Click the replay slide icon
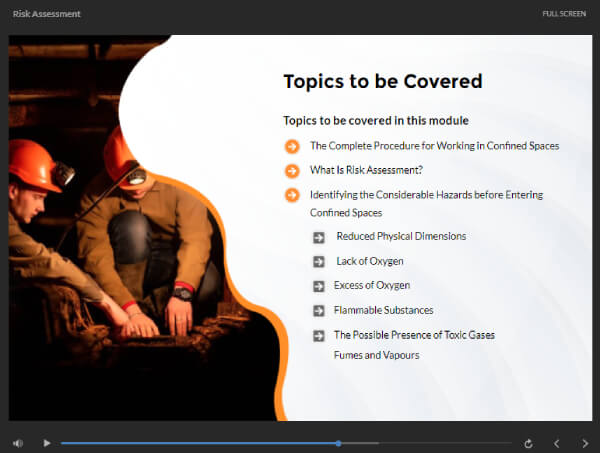The height and width of the screenshot is (453, 600). point(528,443)
